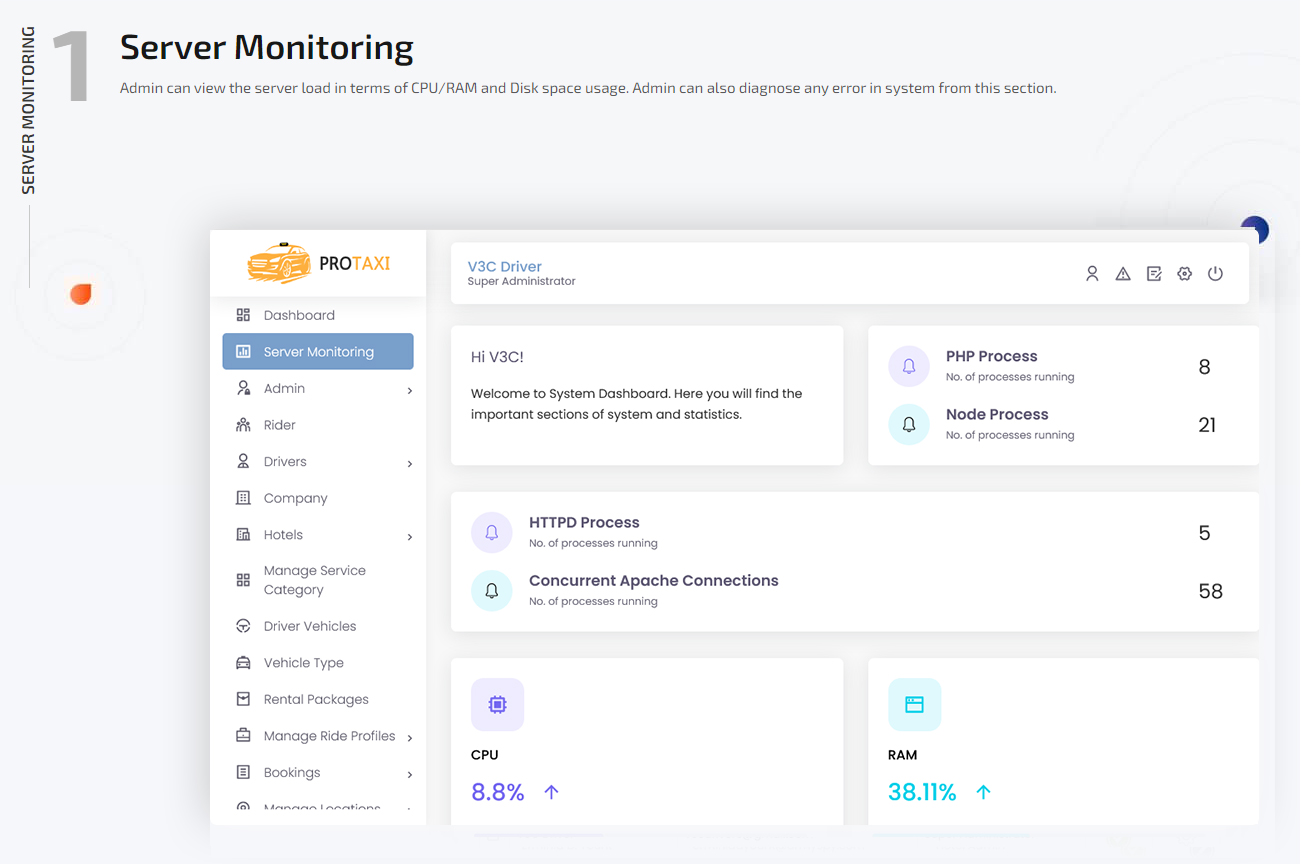
Task: Click the Vehicle Type car icon
Action: pyautogui.click(x=243, y=663)
